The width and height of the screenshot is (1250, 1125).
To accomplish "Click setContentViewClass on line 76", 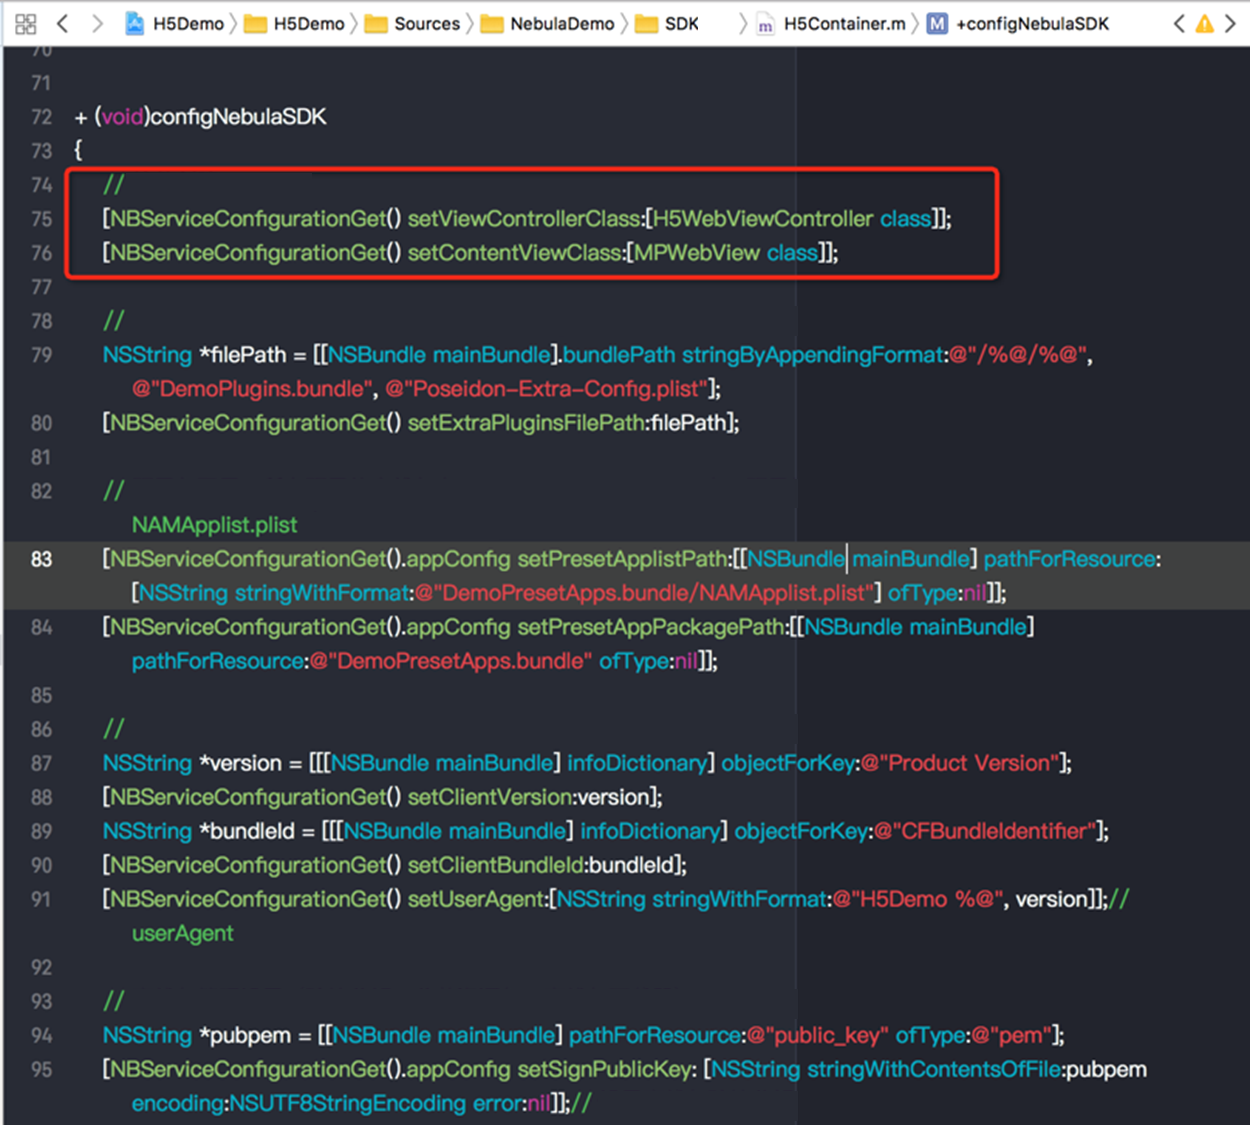I will pos(514,253).
